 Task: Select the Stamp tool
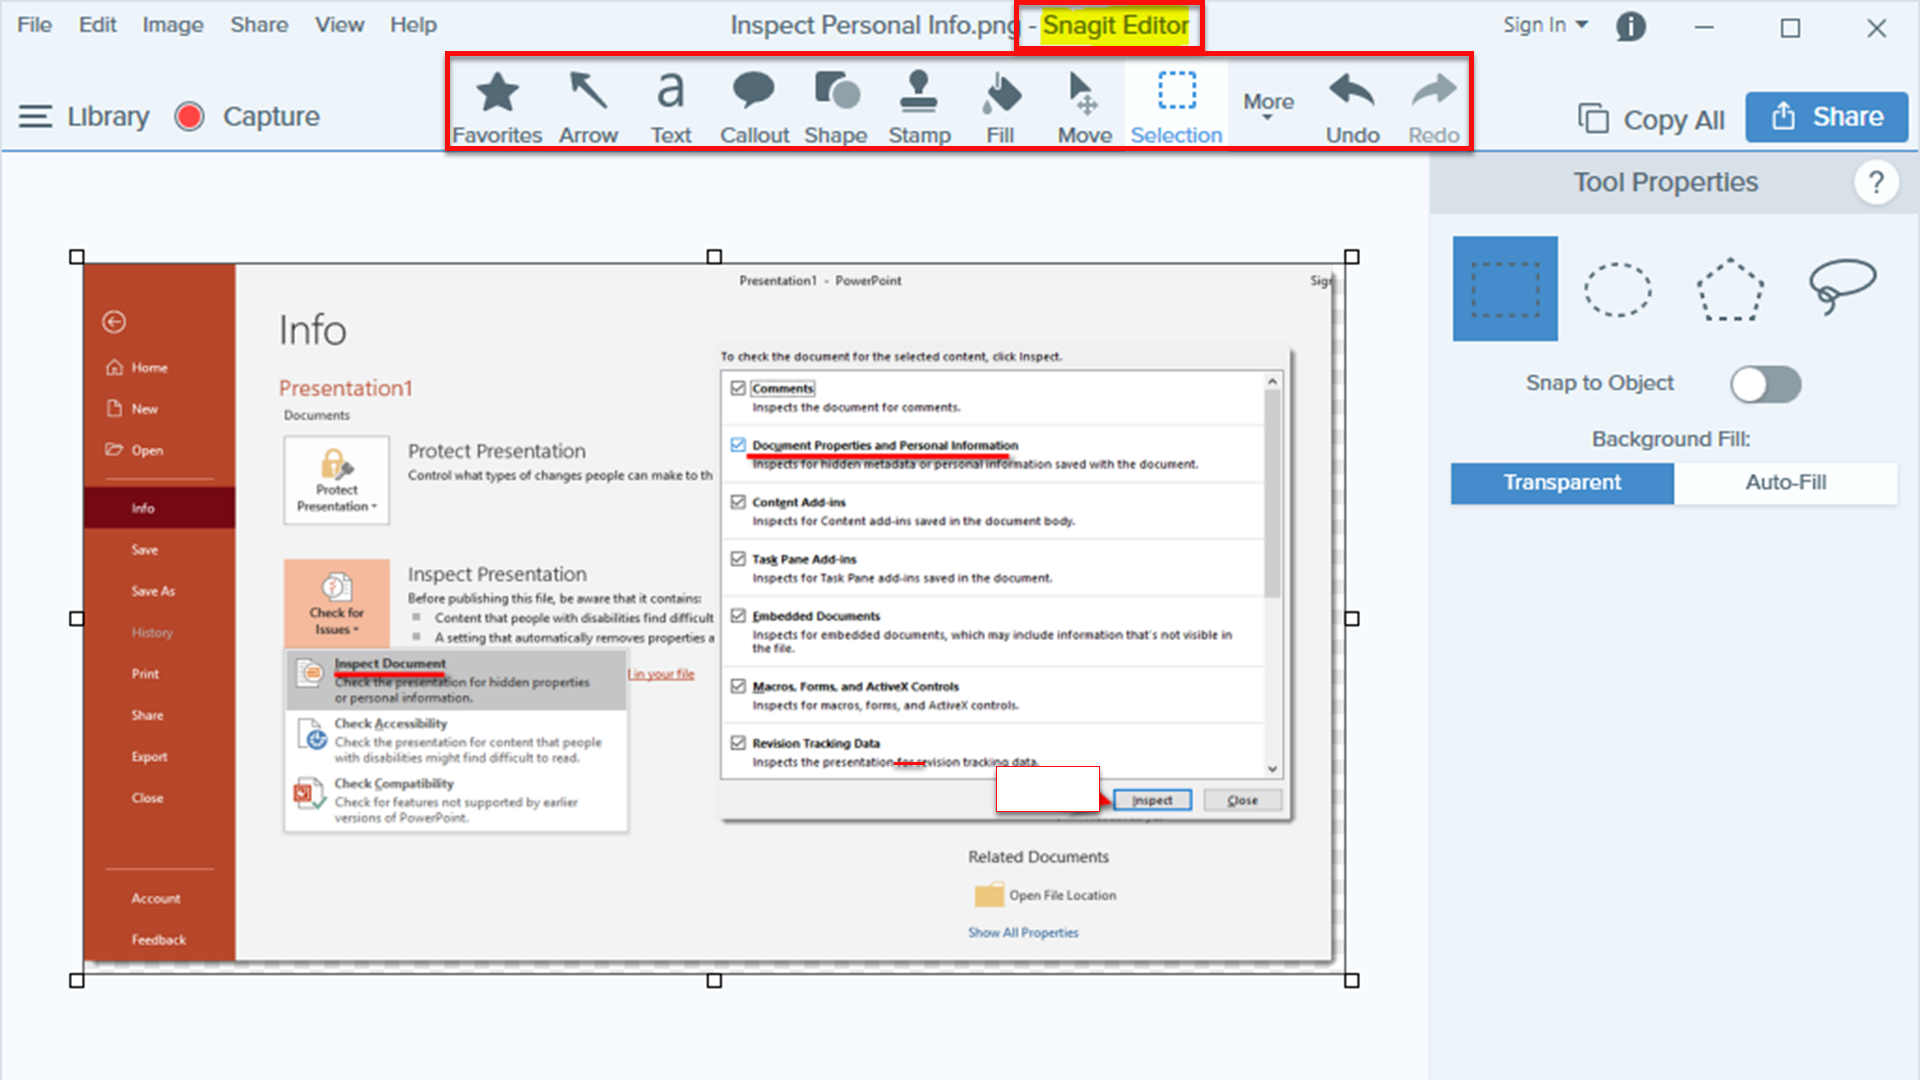[919, 105]
